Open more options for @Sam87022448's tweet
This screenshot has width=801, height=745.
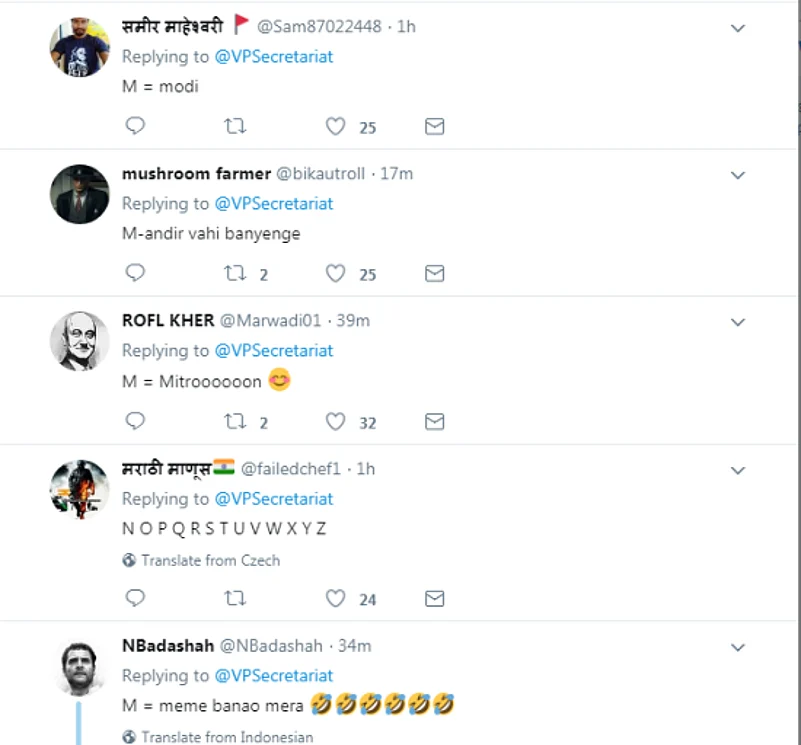[738, 28]
